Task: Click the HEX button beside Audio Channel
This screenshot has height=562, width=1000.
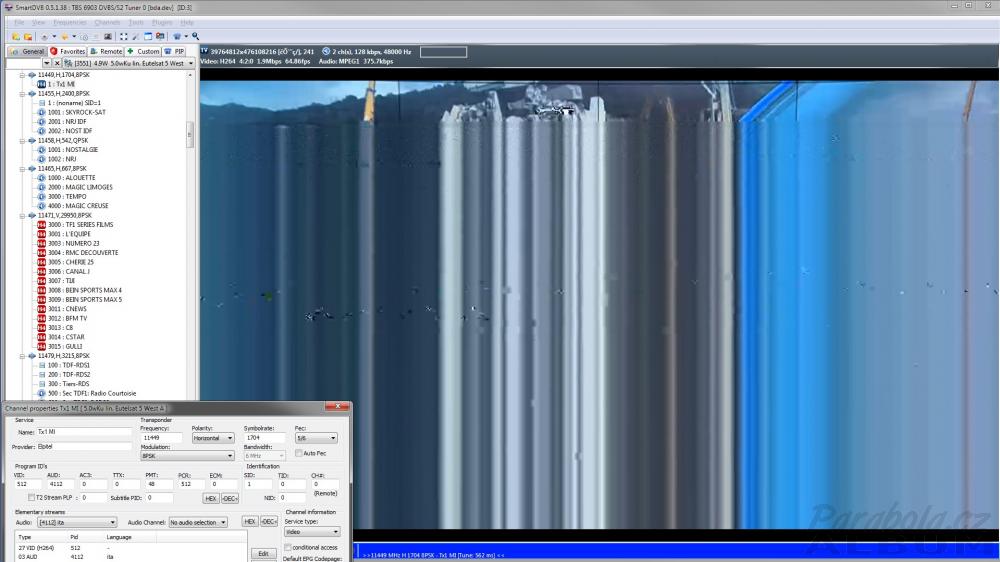Action: point(250,521)
